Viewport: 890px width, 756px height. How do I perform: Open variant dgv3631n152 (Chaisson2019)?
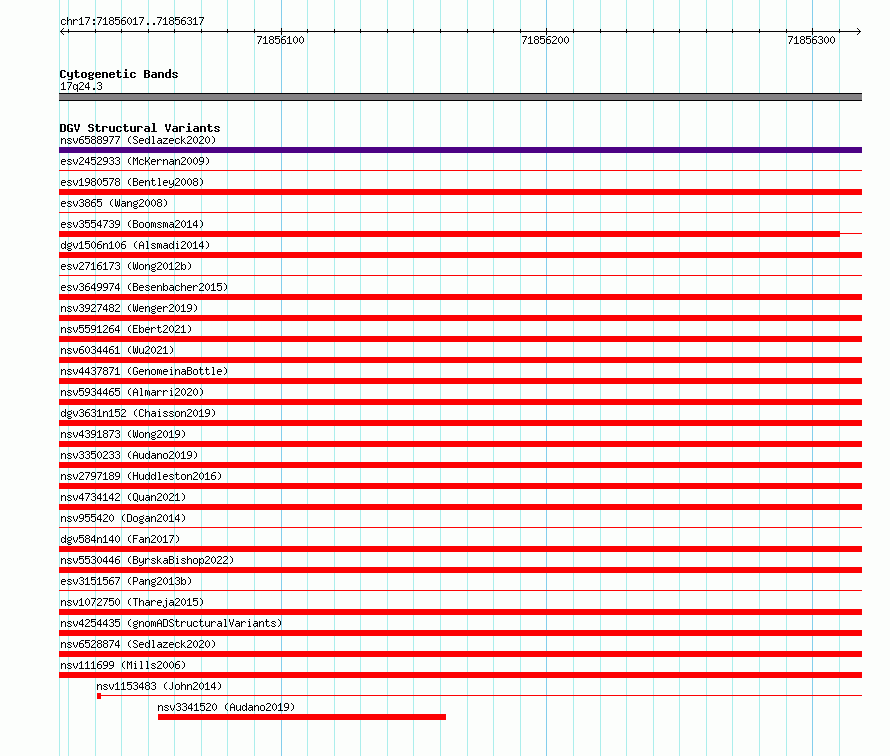[138, 413]
